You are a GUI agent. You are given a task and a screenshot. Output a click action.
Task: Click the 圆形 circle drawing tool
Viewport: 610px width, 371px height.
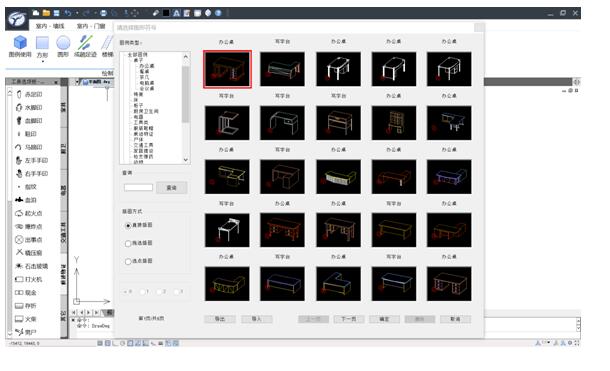(x=63, y=46)
